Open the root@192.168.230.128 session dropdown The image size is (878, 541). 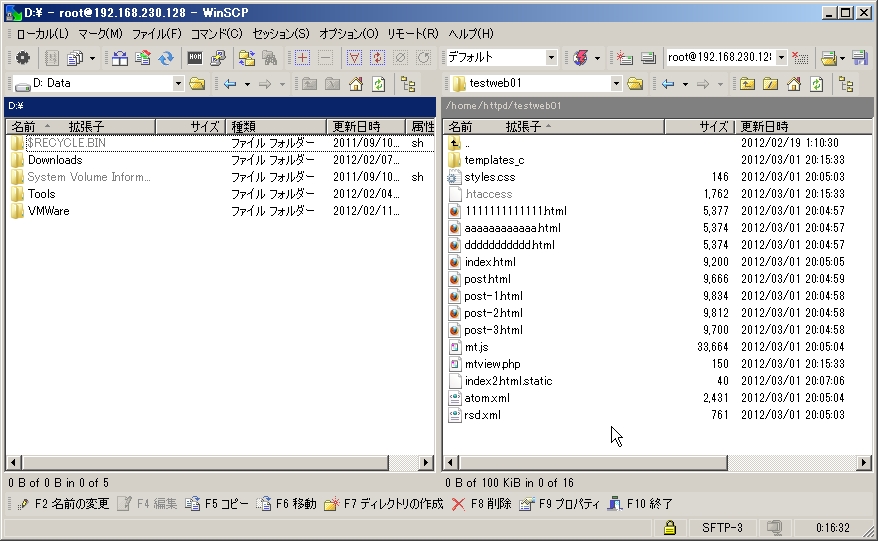tap(781, 57)
